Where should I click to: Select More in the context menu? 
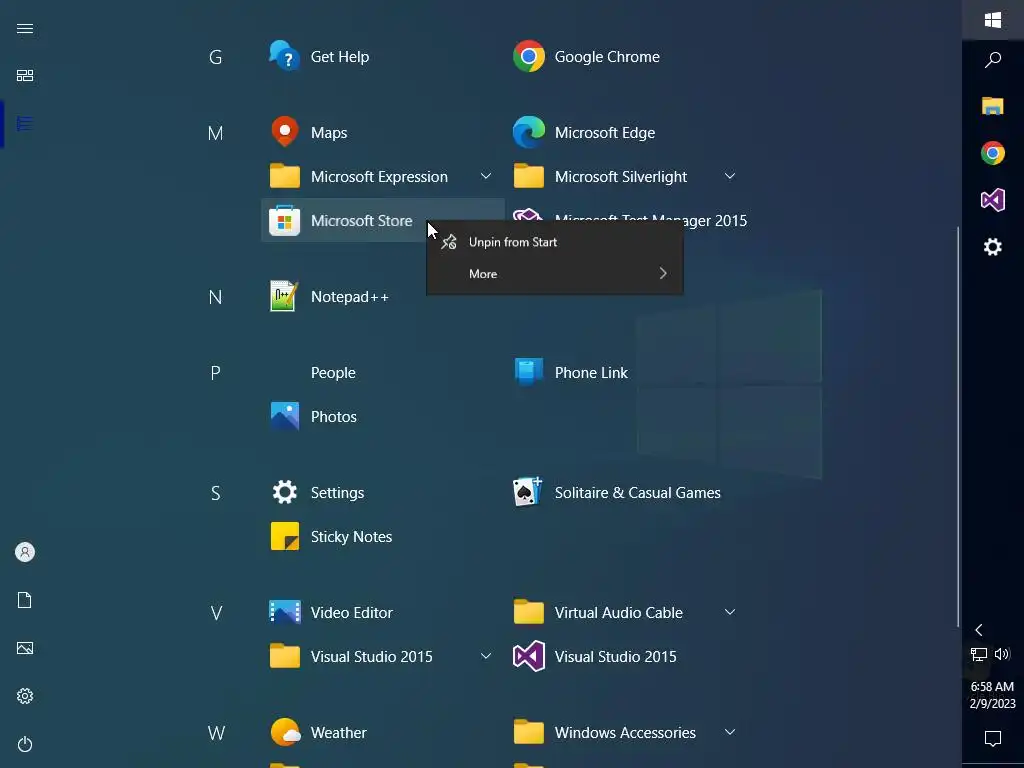click(x=554, y=274)
